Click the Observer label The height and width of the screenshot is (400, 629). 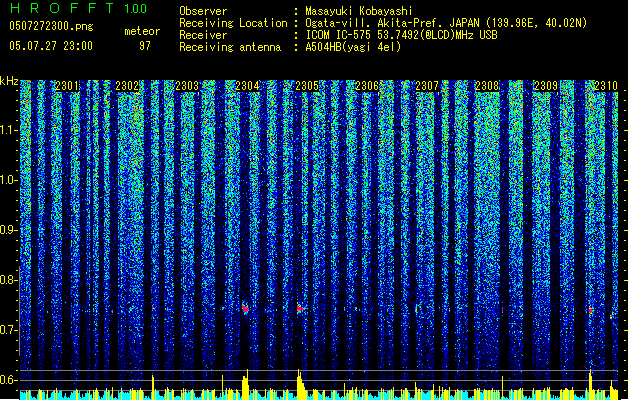pyautogui.click(x=203, y=11)
